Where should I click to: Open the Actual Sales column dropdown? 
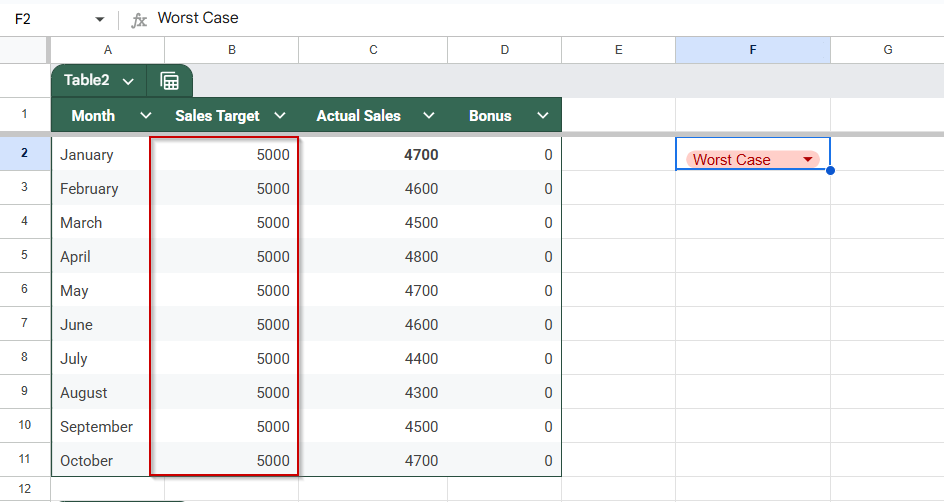429,116
